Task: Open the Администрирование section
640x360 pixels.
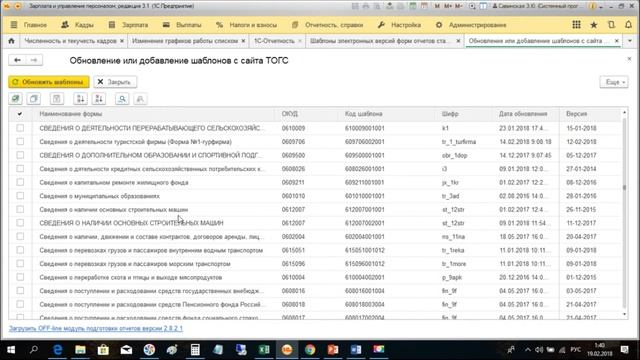Action: 471,25
